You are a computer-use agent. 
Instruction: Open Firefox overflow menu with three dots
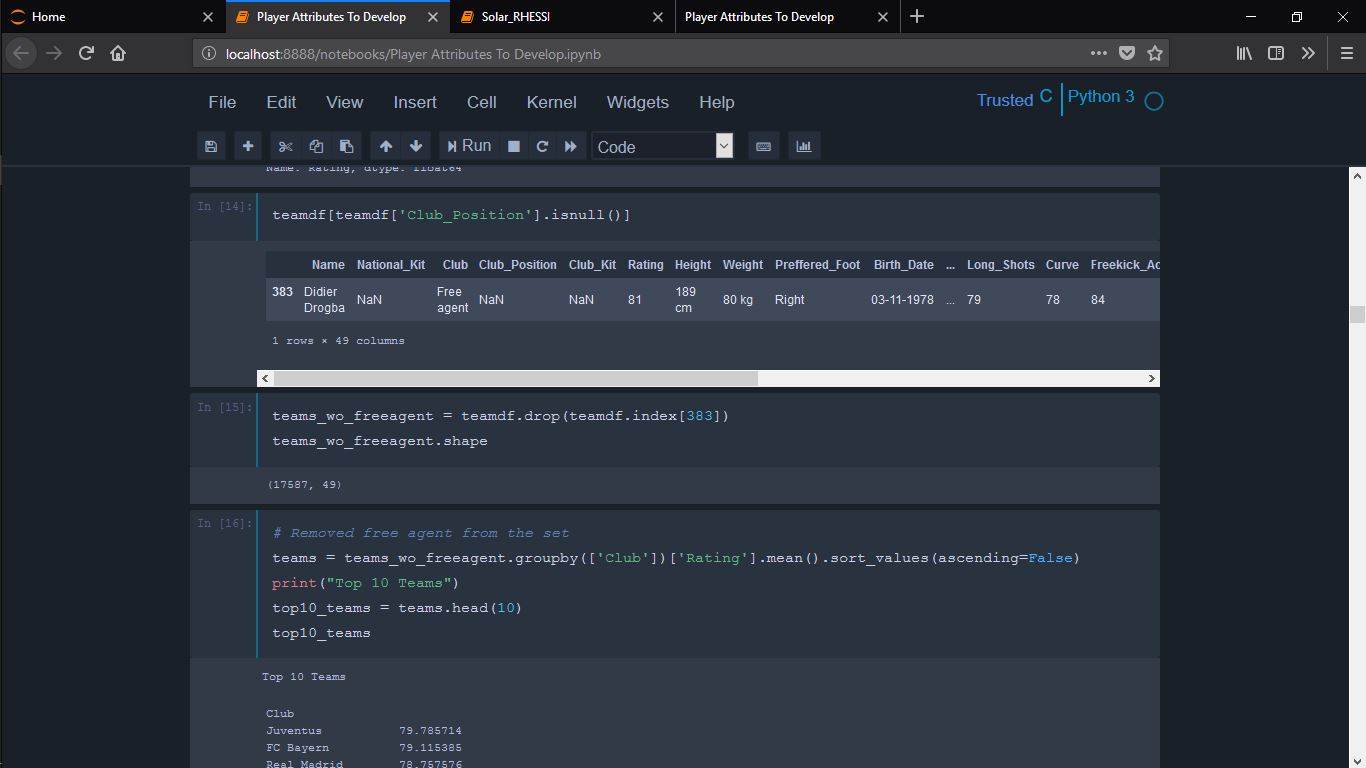tap(1098, 54)
